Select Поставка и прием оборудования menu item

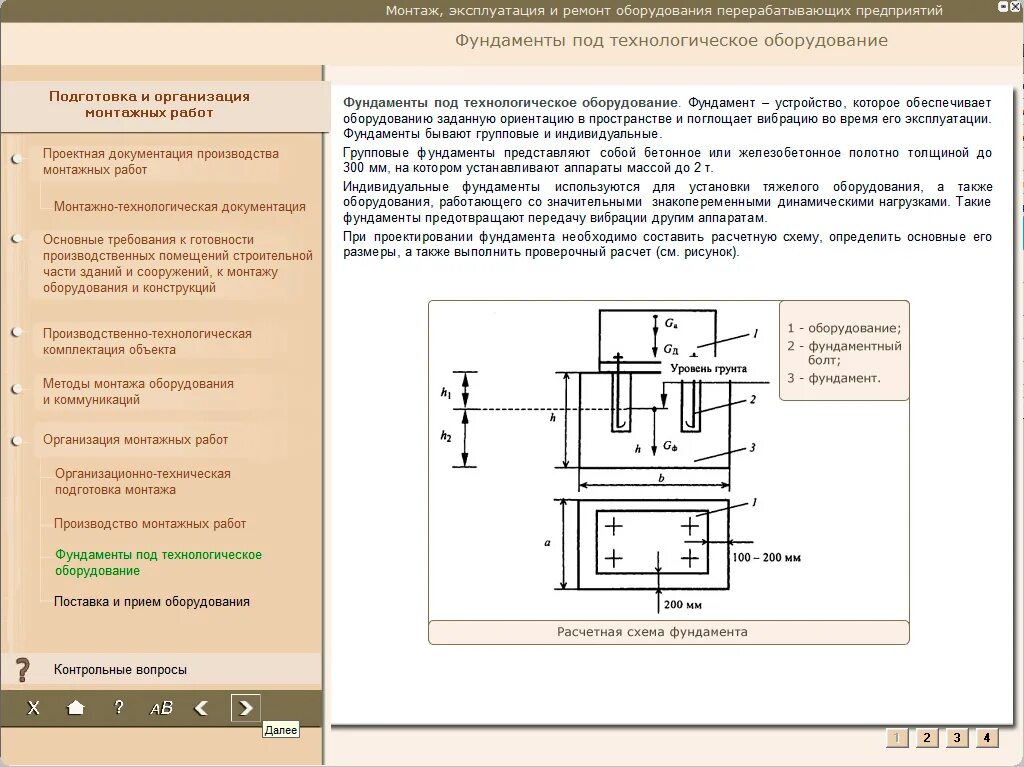[x=152, y=602]
